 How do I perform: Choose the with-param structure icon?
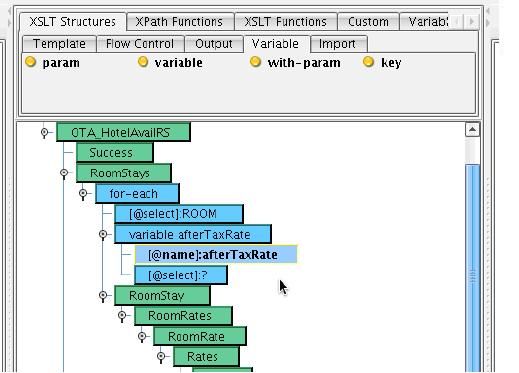(x=255, y=62)
